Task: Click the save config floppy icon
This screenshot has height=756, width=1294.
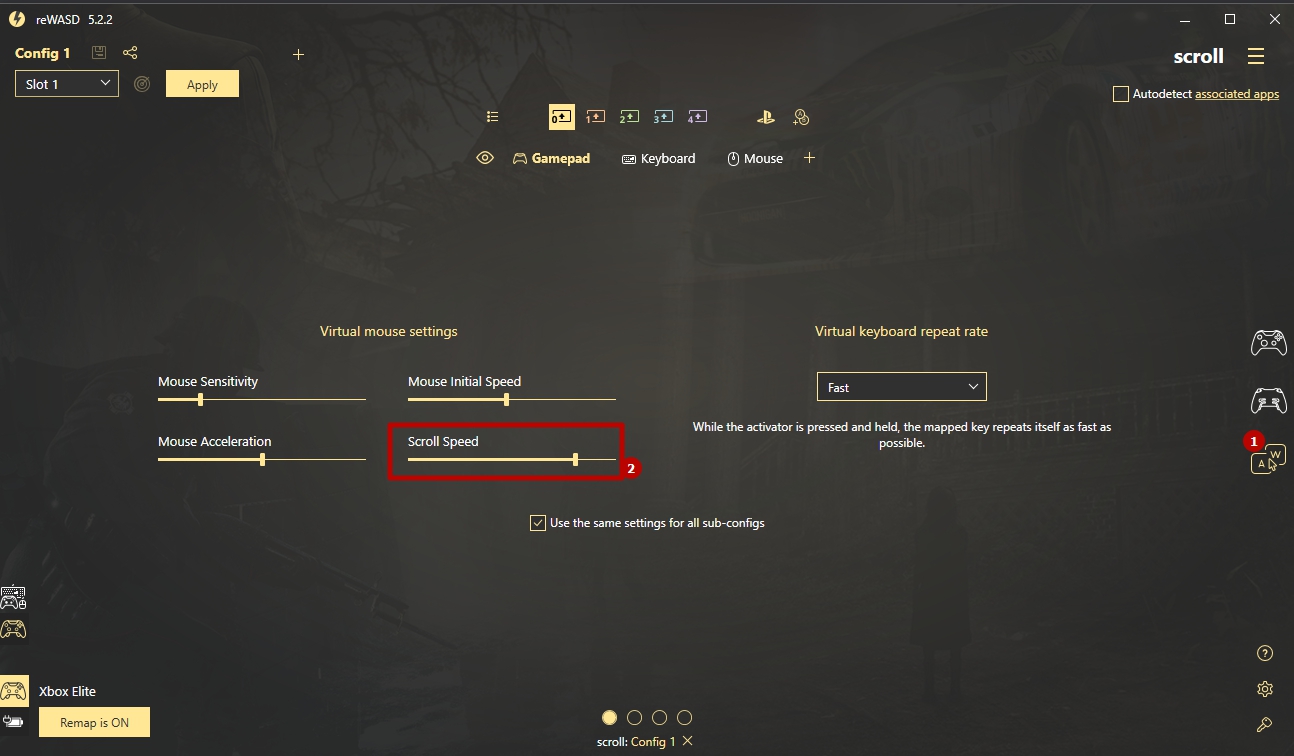Action: click(x=99, y=53)
